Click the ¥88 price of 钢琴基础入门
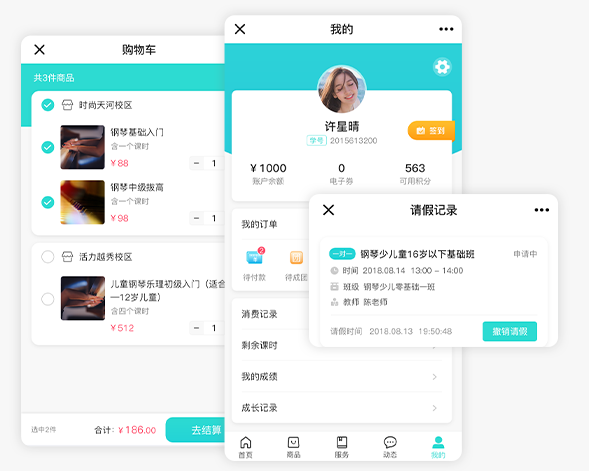 [119, 163]
